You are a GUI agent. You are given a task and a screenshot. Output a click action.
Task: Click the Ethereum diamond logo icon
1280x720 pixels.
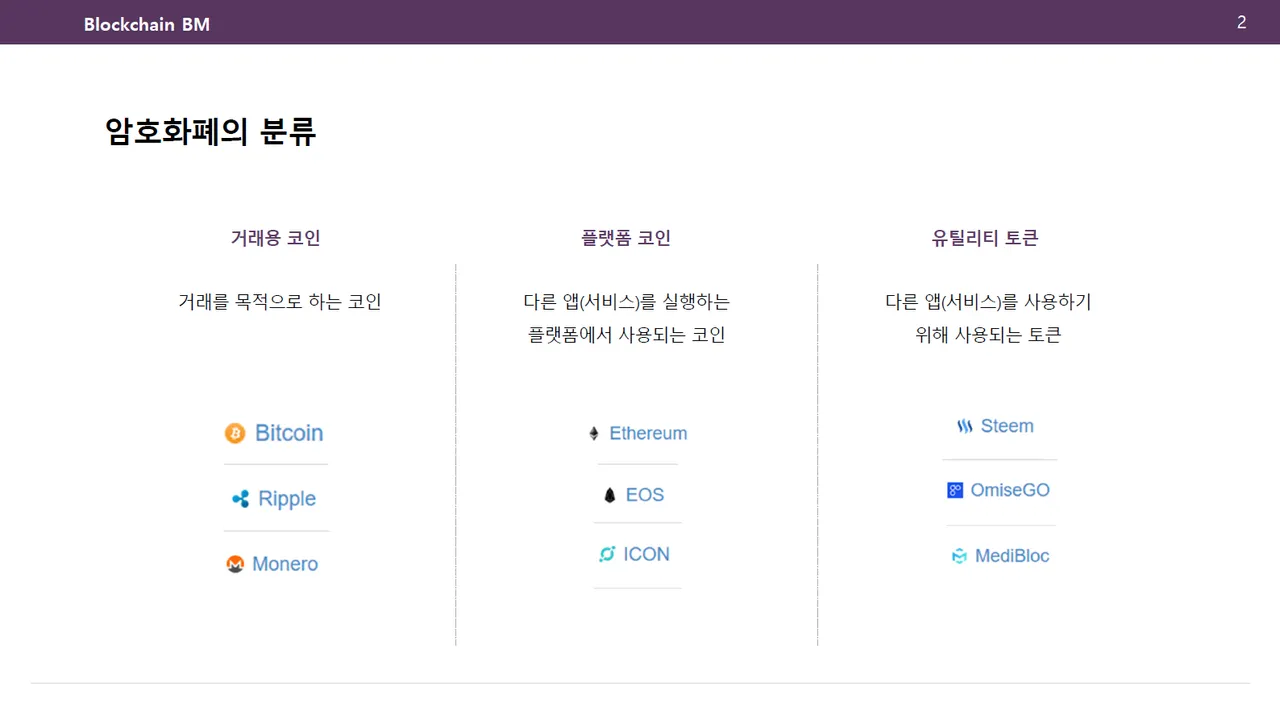click(594, 433)
